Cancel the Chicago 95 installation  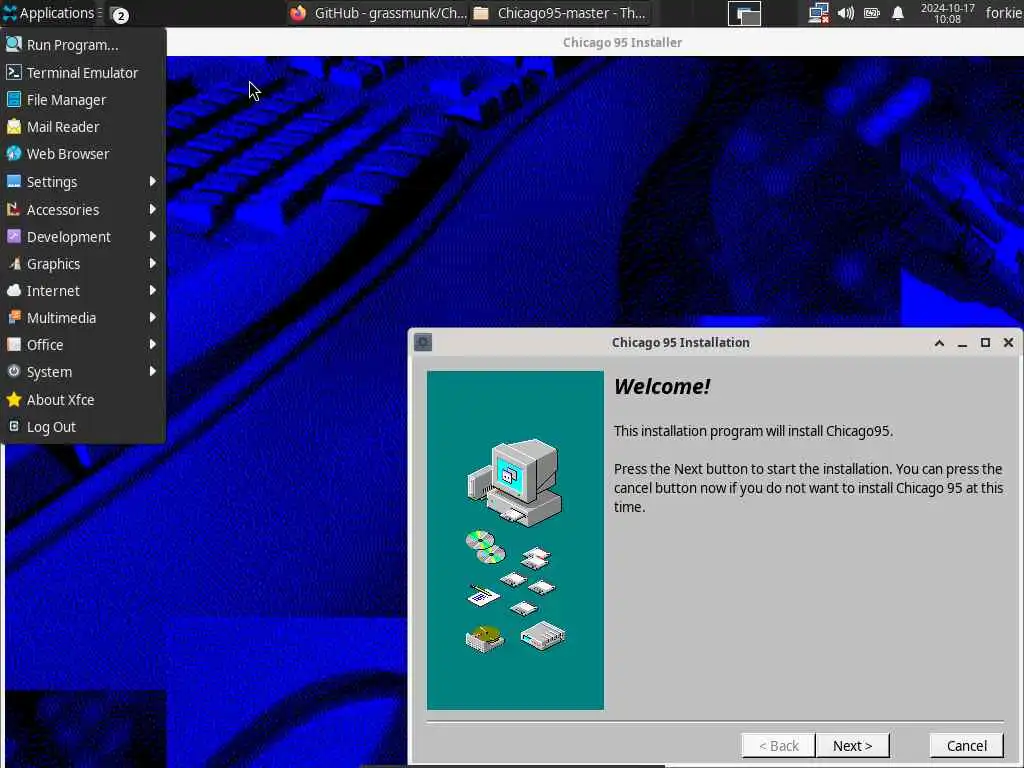(x=967, y=746)
